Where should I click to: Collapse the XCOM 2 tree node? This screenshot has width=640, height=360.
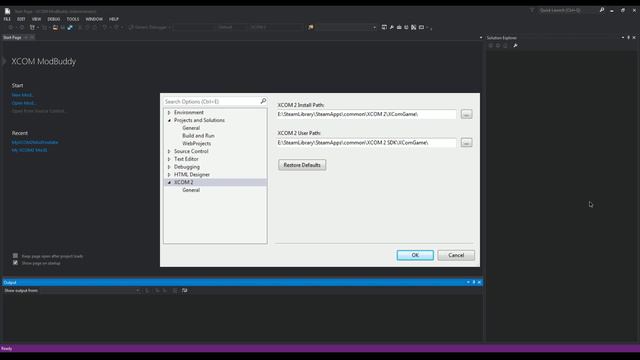(169, 182)
